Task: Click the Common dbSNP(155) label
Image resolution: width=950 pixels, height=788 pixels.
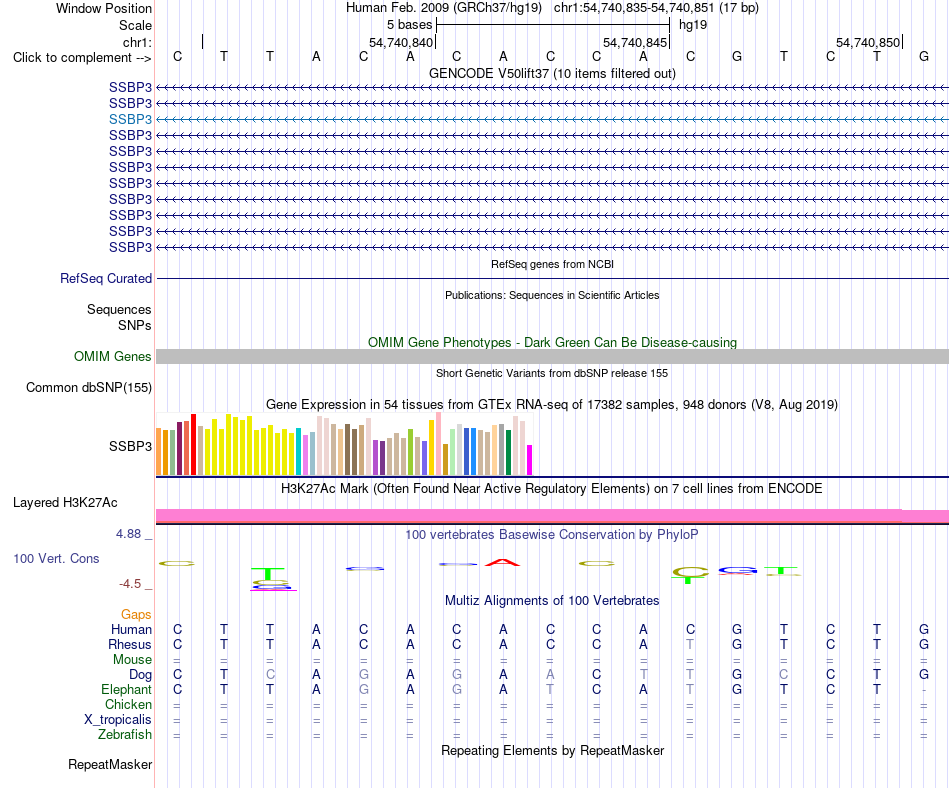Action: [89, 388]
